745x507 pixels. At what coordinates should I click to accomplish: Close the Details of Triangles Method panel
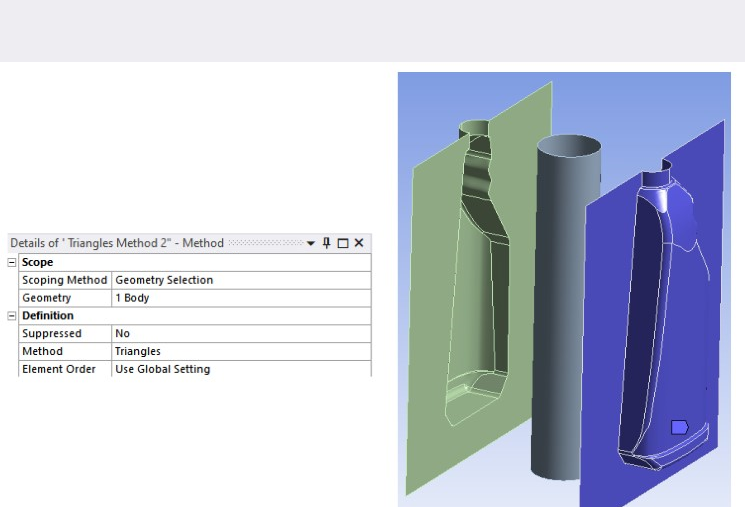coord(358,243)
